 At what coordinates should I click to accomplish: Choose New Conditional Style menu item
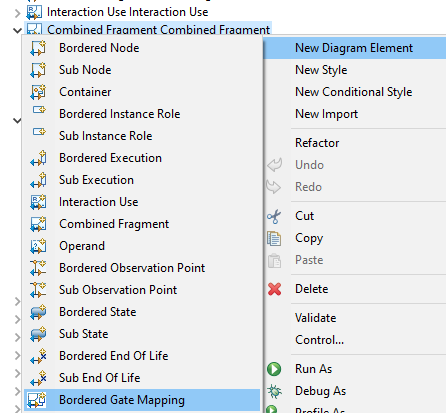(x=355, y=92)
